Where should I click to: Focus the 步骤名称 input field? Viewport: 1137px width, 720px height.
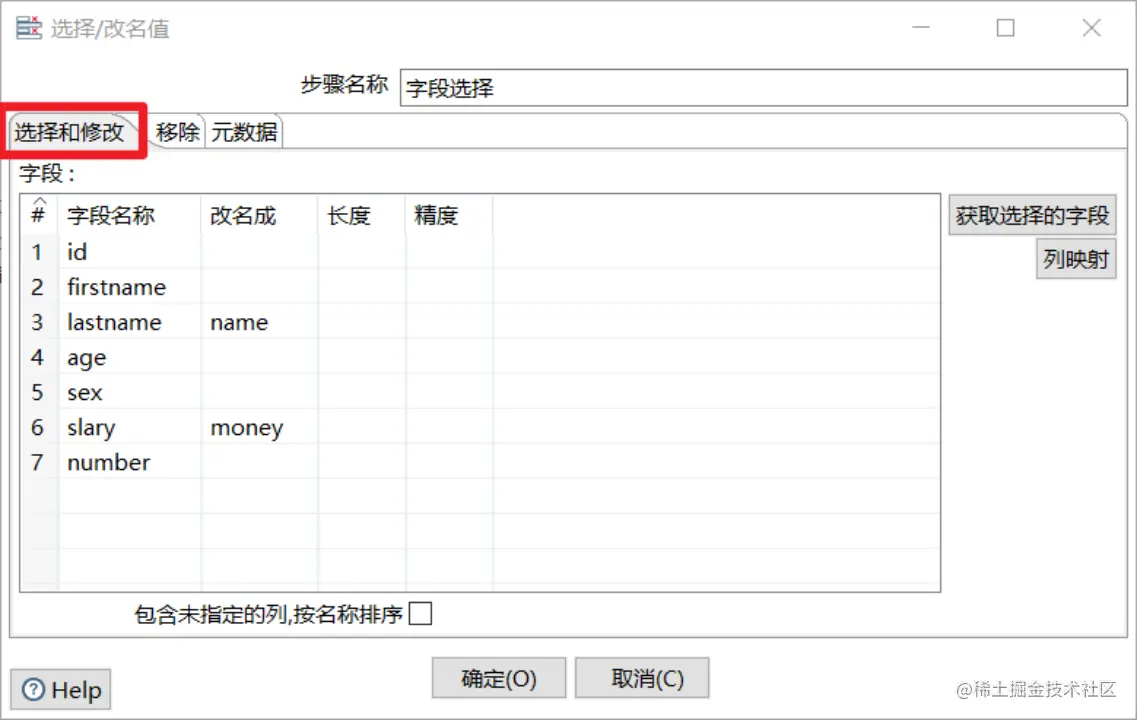pos(764,88)
